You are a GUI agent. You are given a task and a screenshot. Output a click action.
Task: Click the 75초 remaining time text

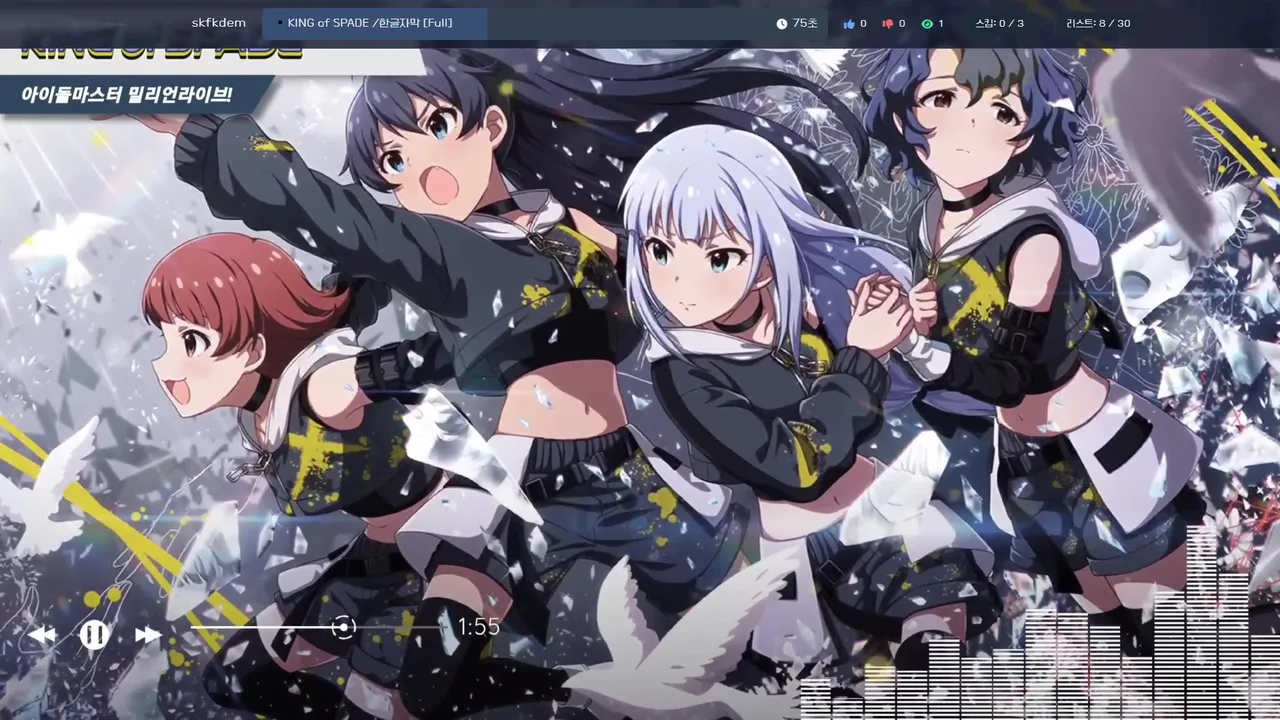tap(805, 23)
